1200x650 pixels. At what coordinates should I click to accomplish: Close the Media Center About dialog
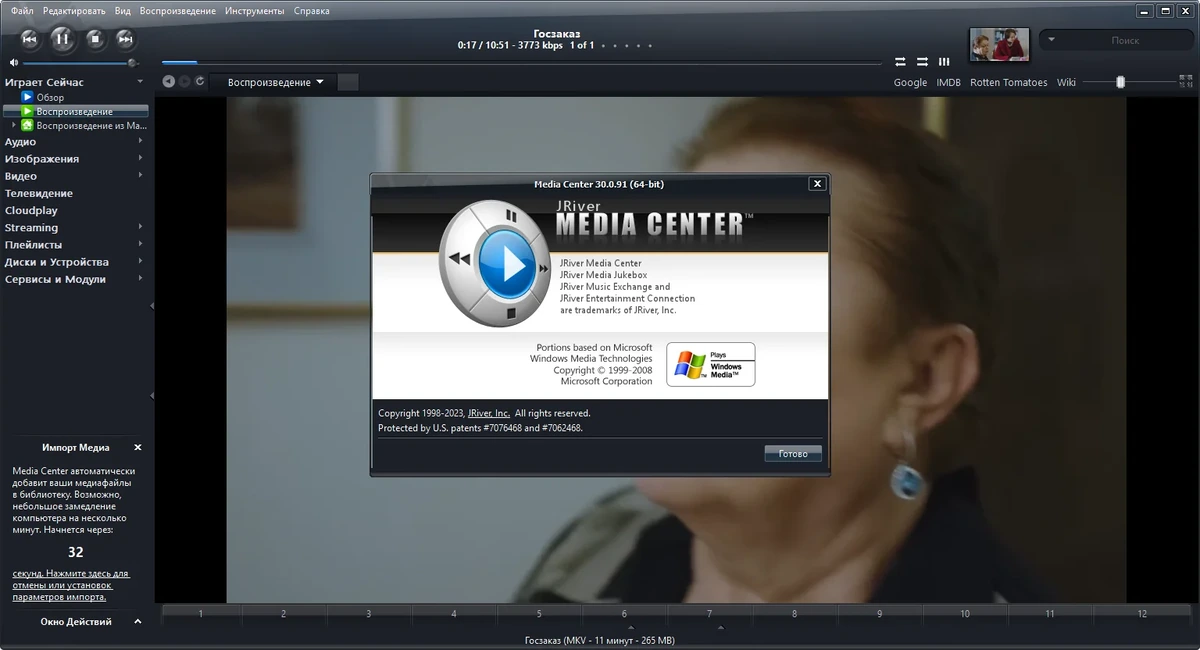[x=817, y=184]
